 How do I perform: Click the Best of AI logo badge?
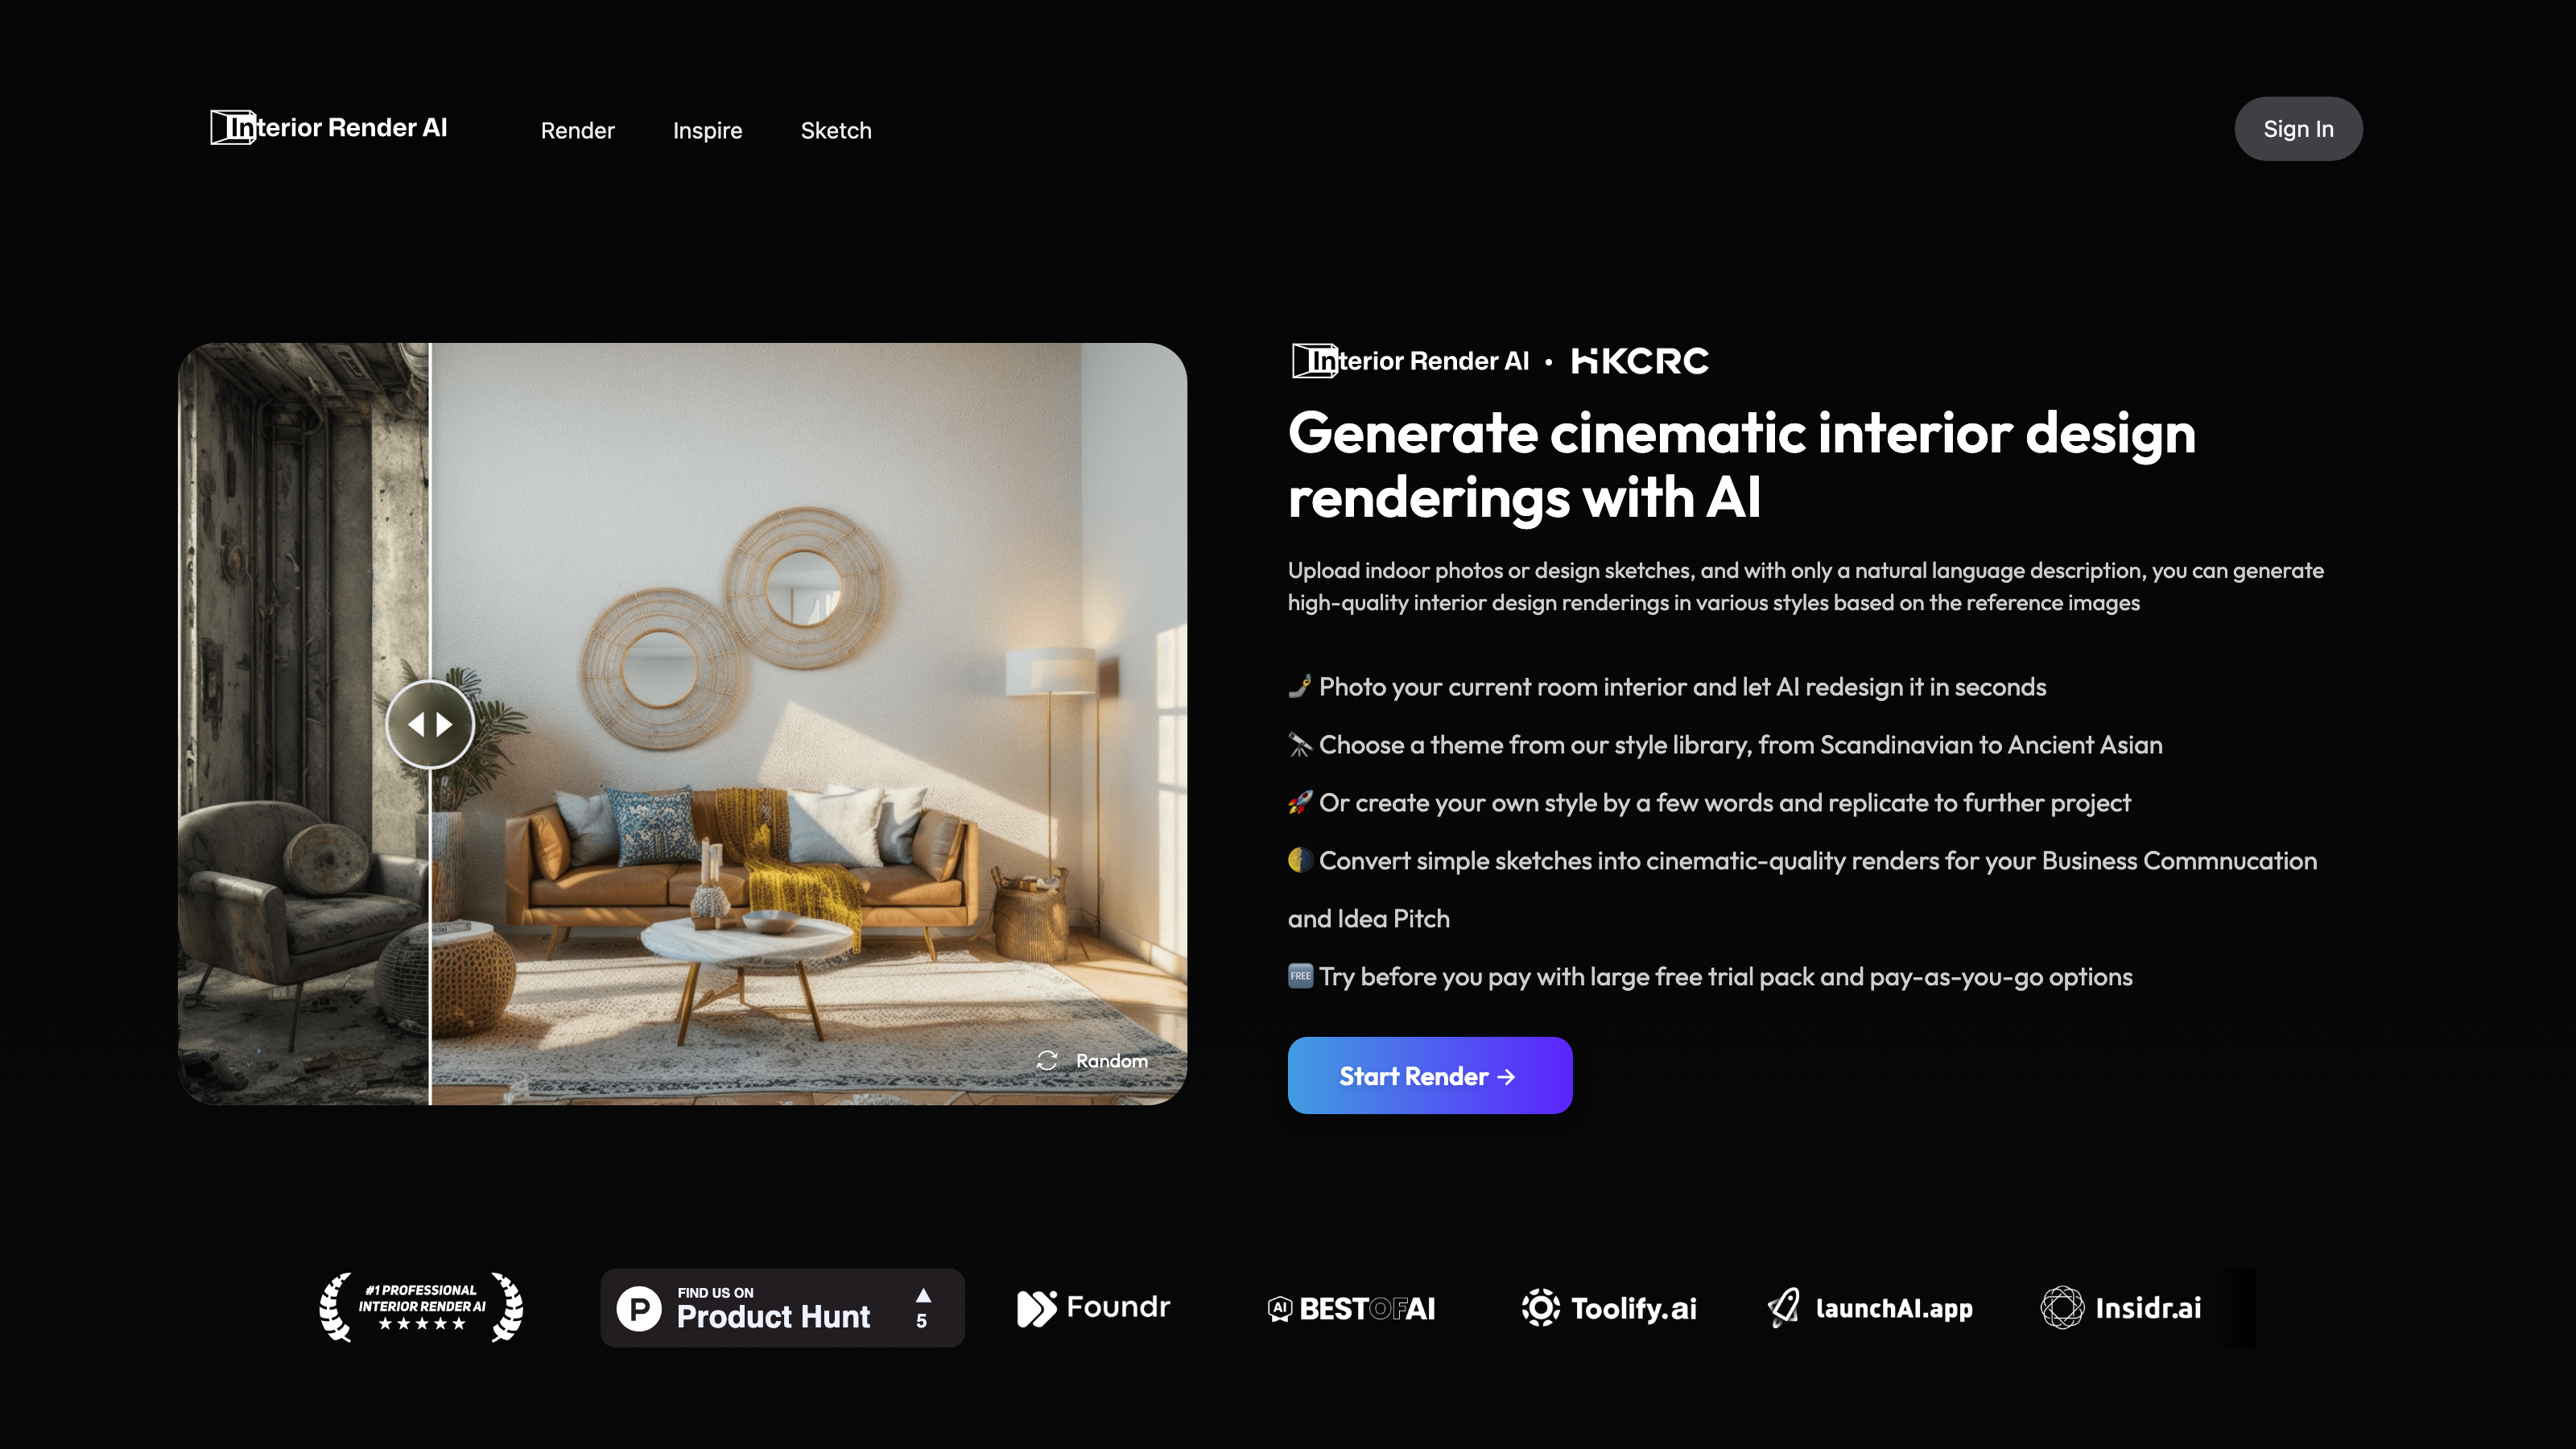[x=1352, y=1306]
